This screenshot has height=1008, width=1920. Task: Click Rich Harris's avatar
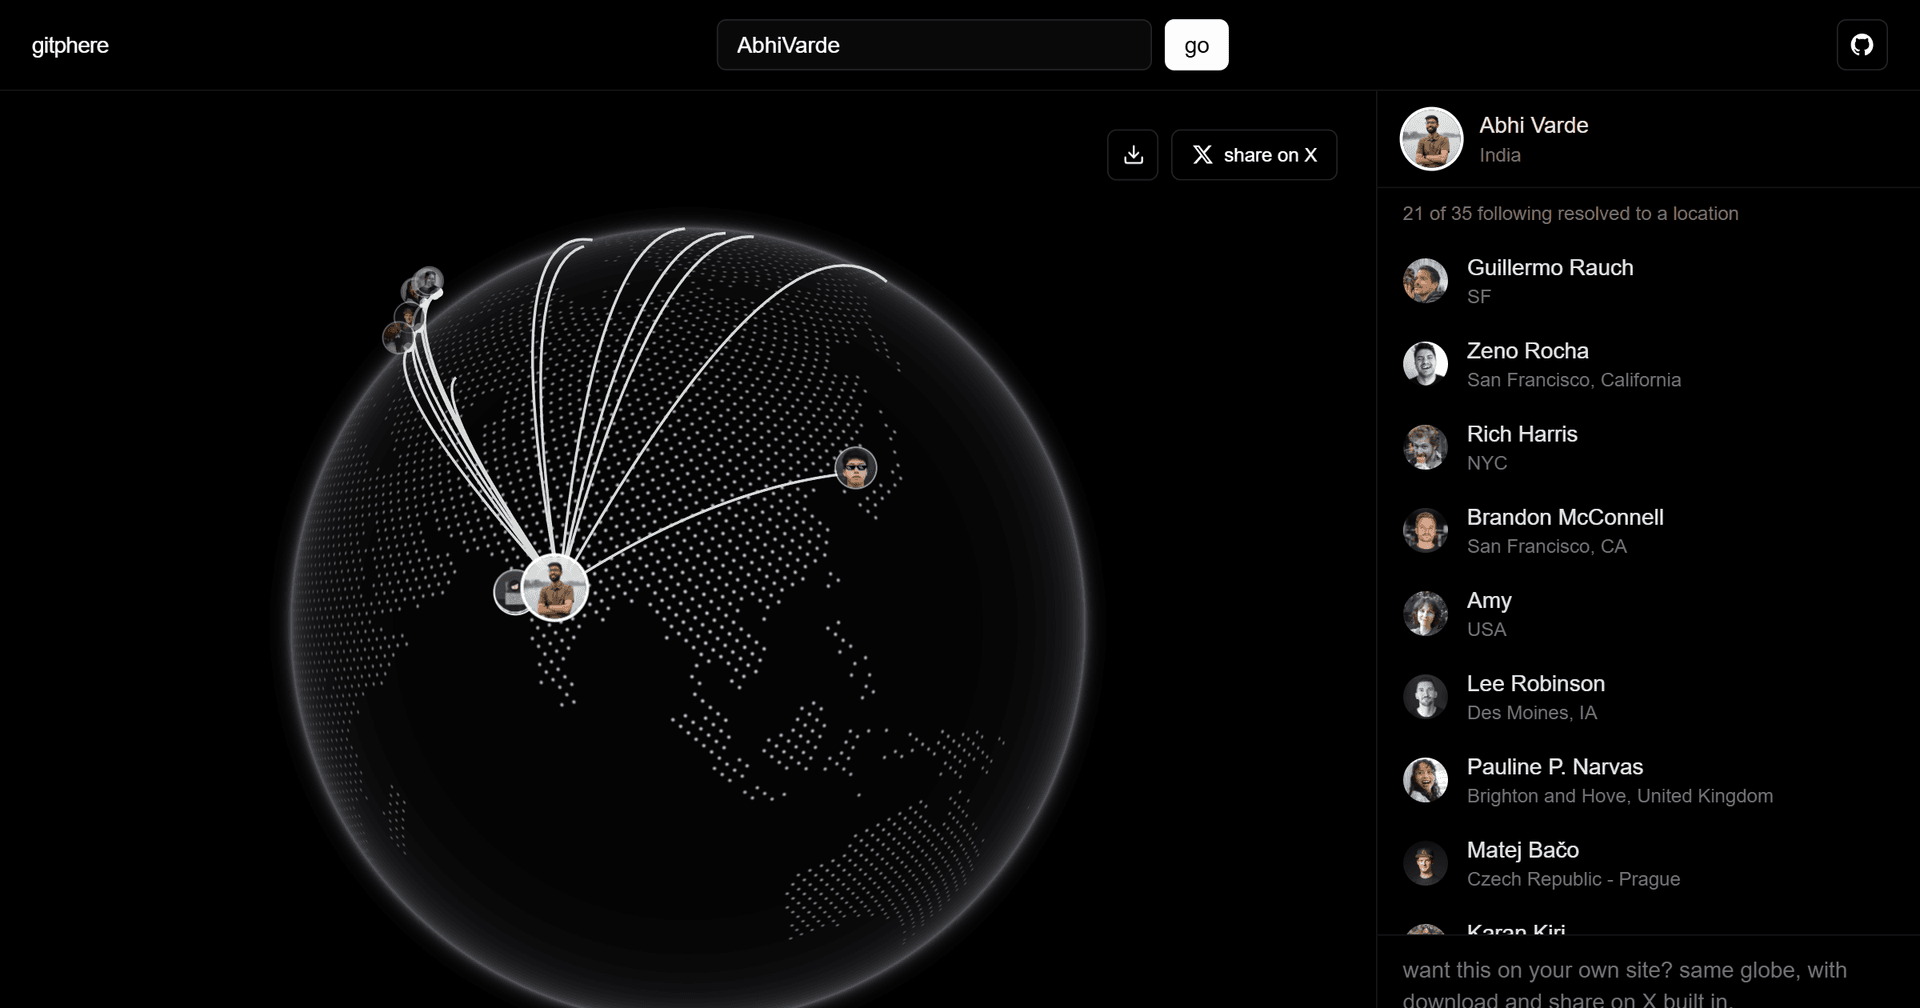click(x=1425, y=447)
